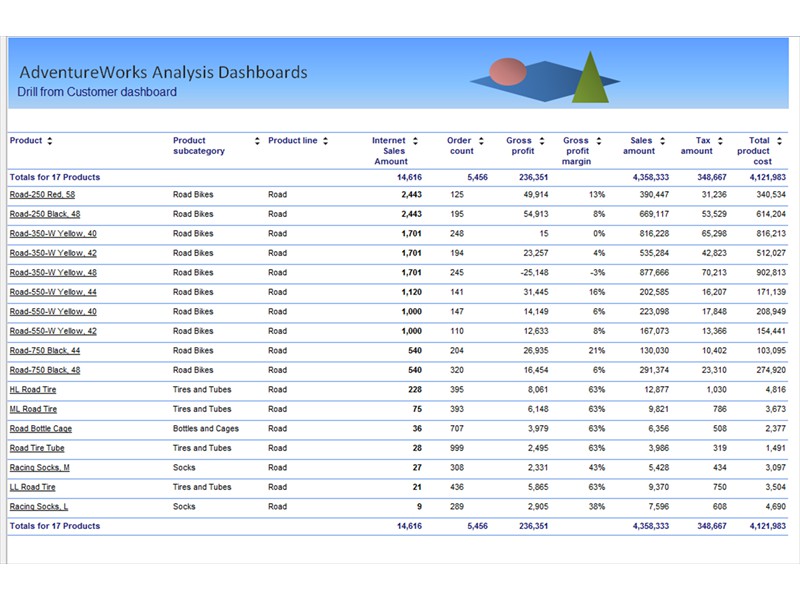
Task: Select Socks subcategory in Racing Socks, M row
Action: (x=184, y=468)
